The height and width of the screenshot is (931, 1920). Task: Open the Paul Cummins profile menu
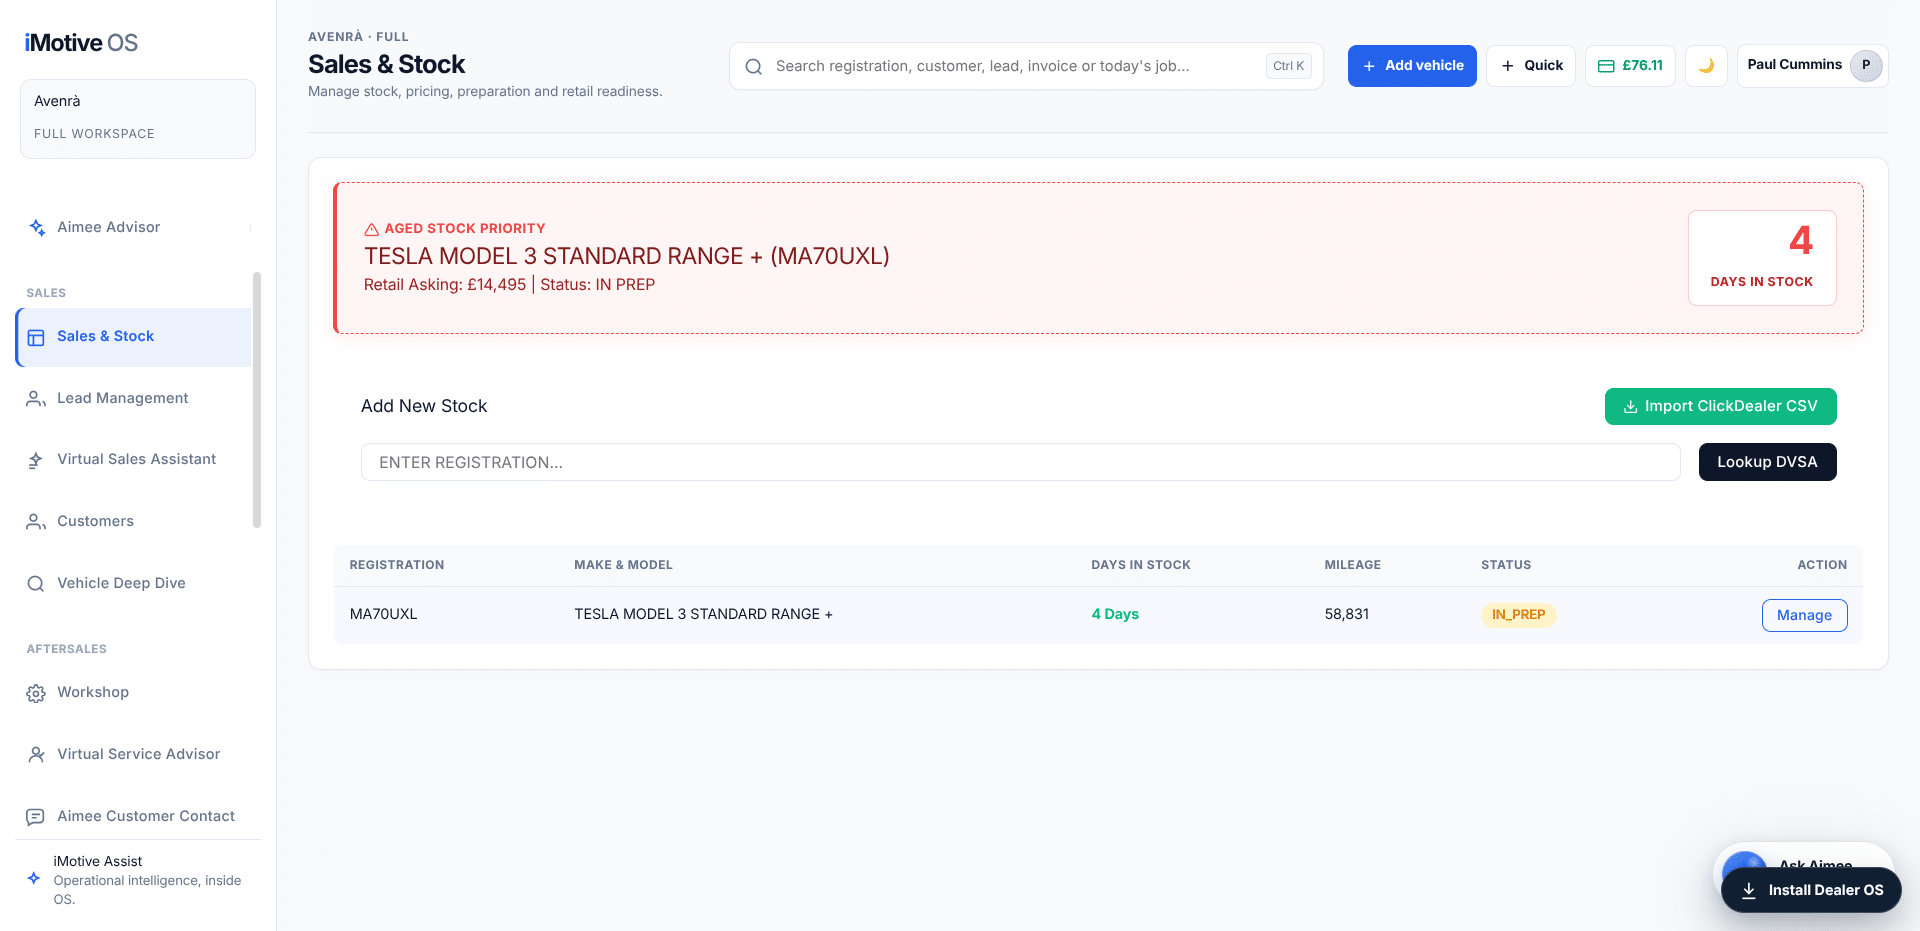pos(1812,66)
